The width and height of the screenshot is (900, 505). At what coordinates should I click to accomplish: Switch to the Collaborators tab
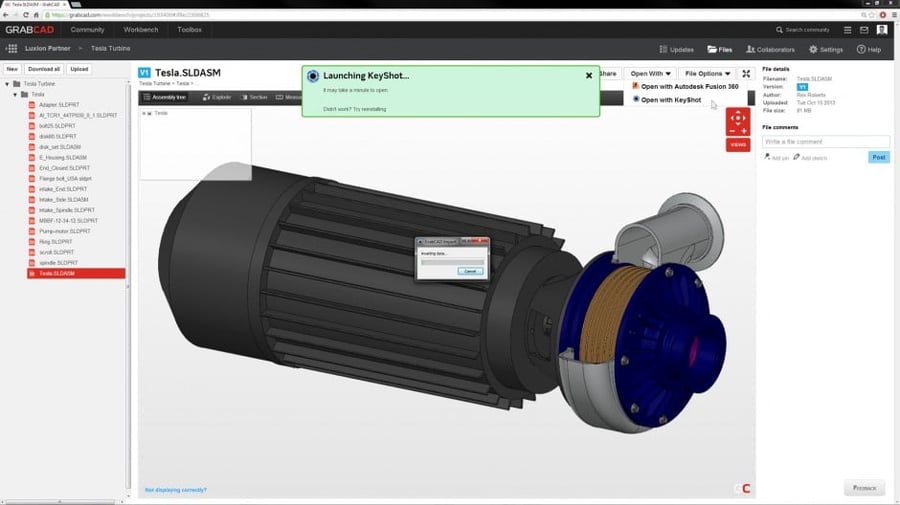(770, 49)
